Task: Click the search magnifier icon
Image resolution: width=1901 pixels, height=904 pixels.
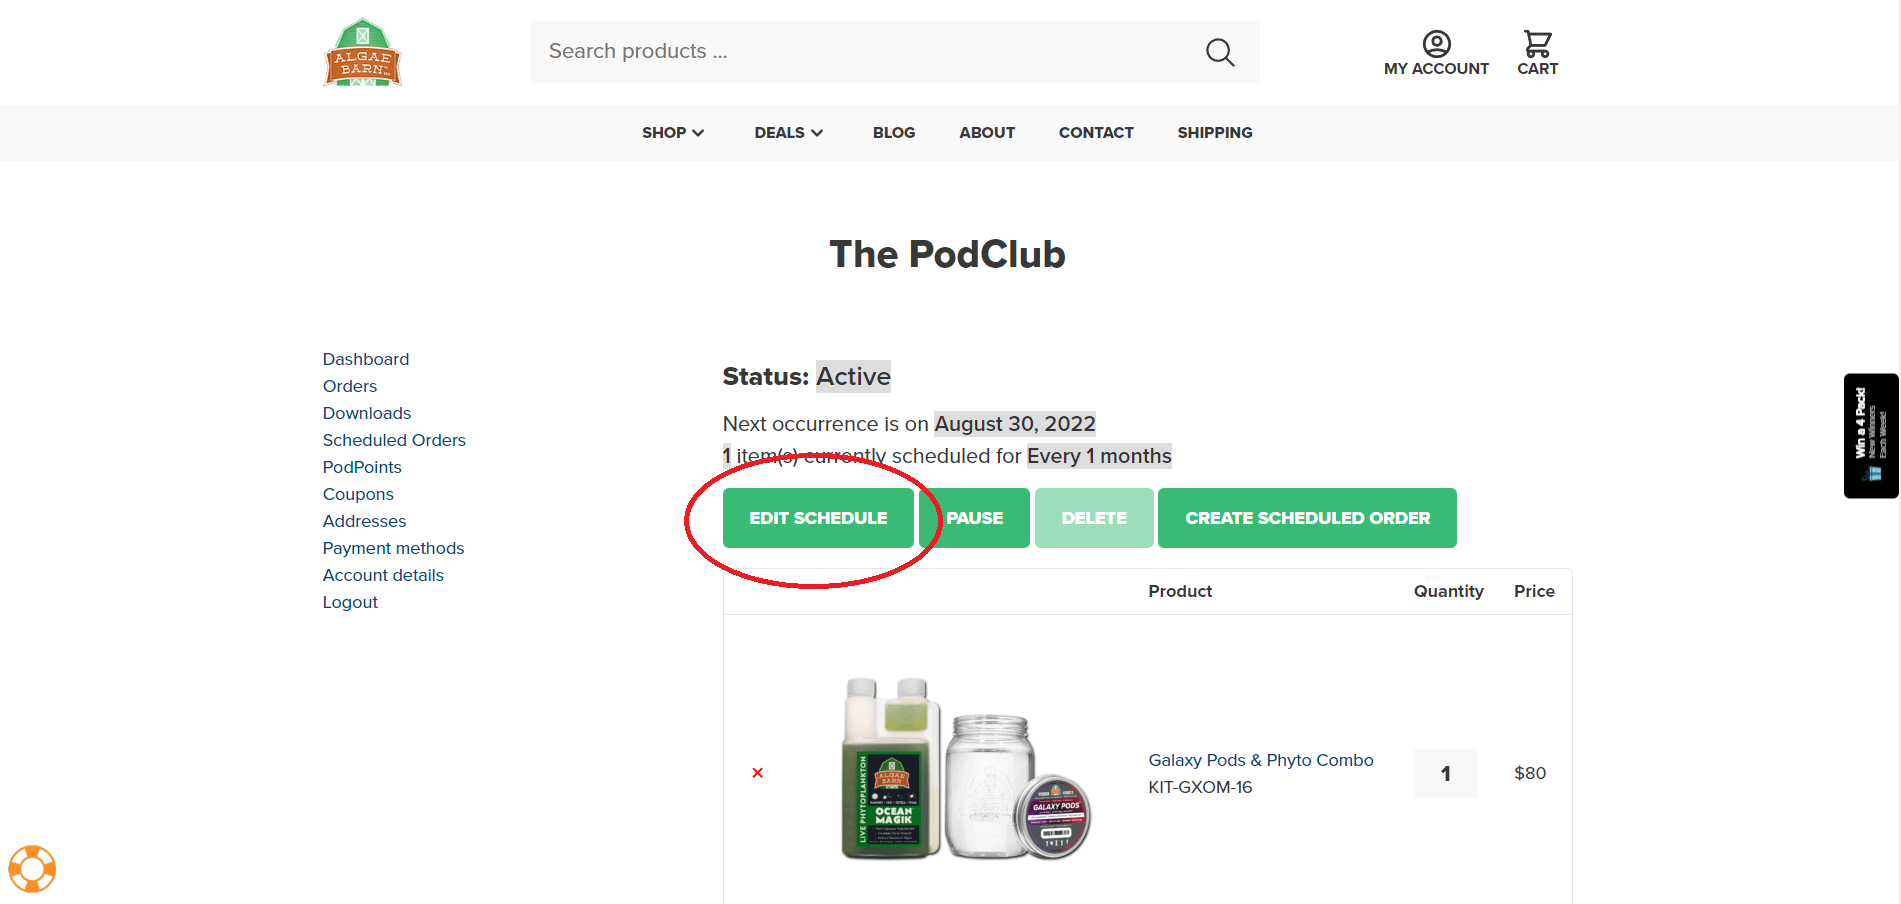Action: [x=1219, y=52]
